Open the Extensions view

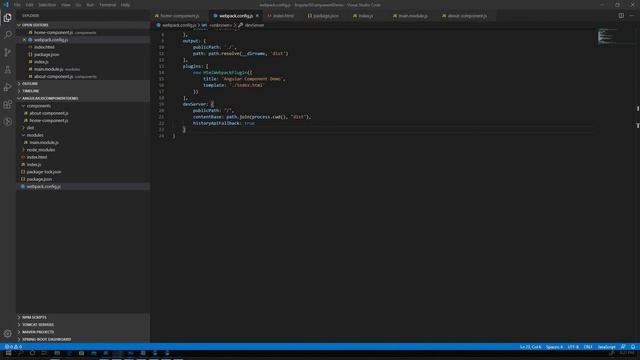point(8,104)
